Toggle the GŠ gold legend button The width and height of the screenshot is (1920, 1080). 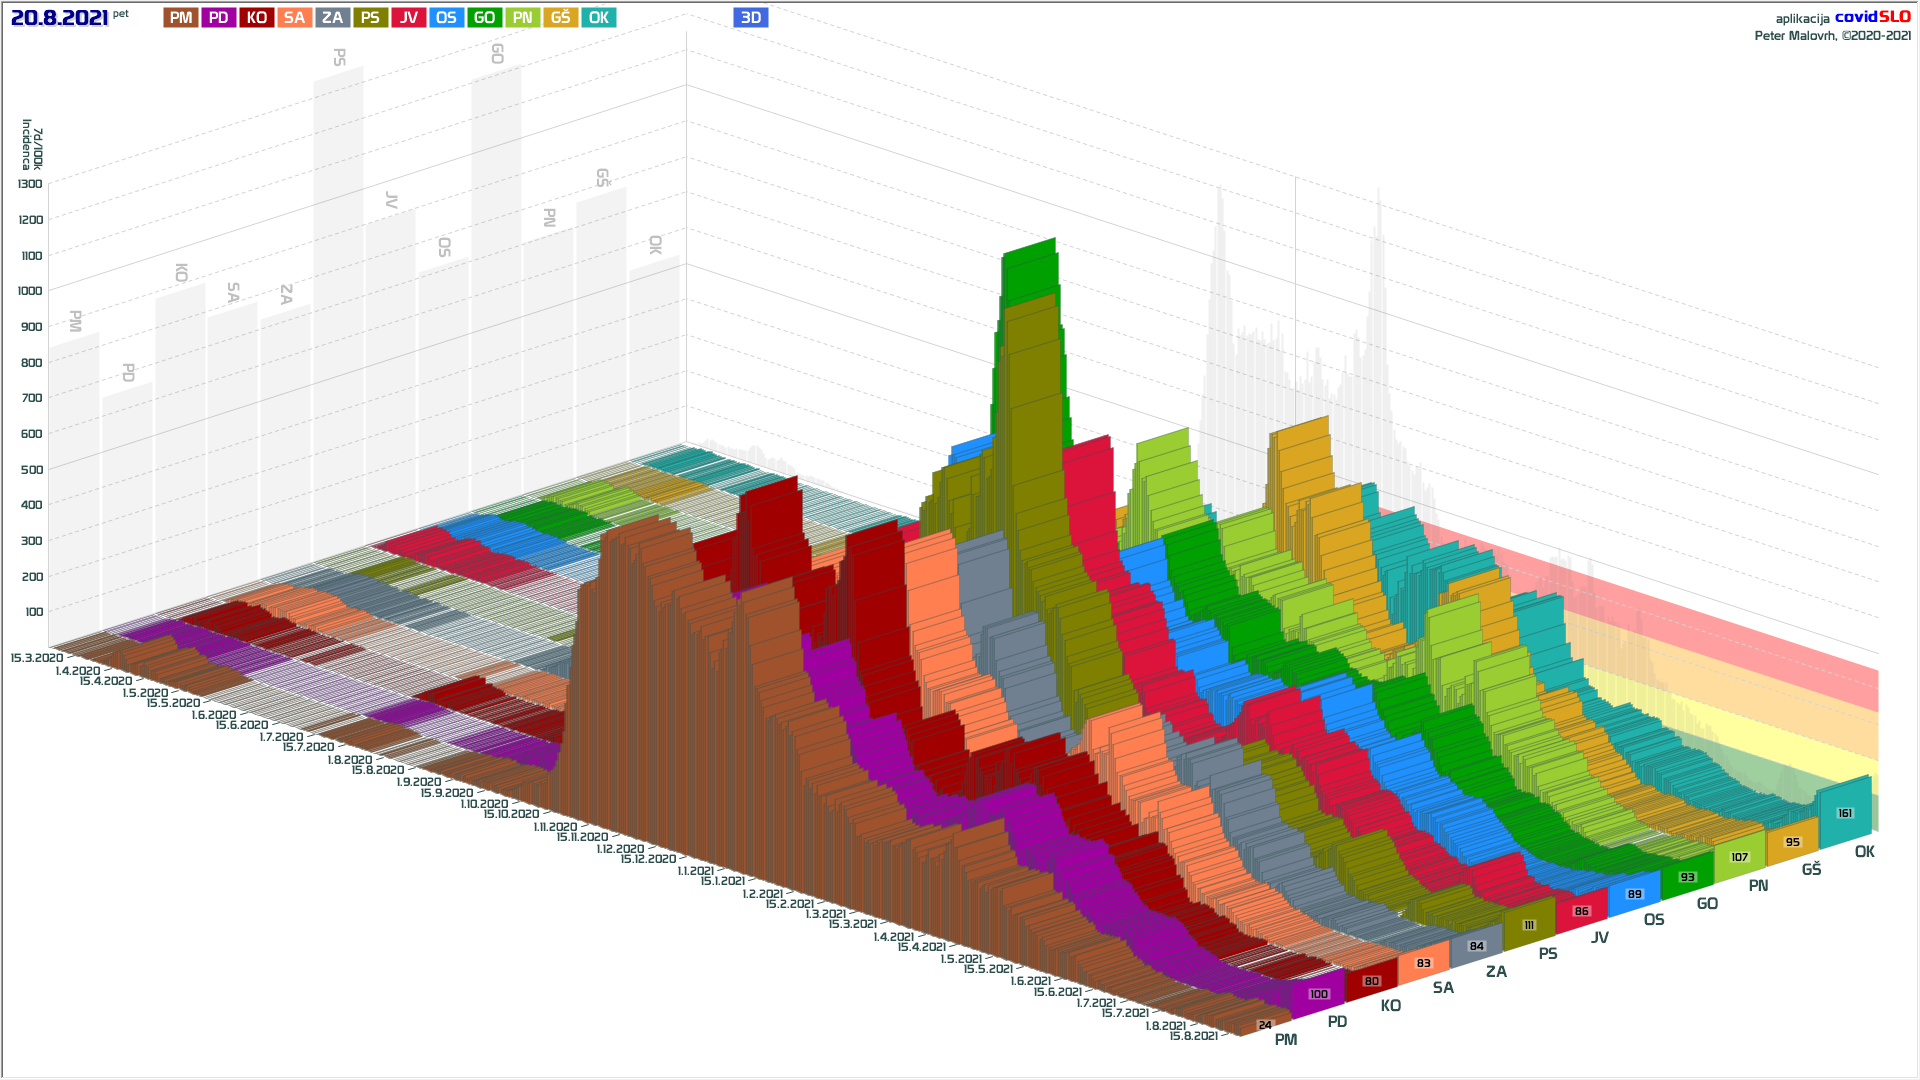[x=560, y=18]
